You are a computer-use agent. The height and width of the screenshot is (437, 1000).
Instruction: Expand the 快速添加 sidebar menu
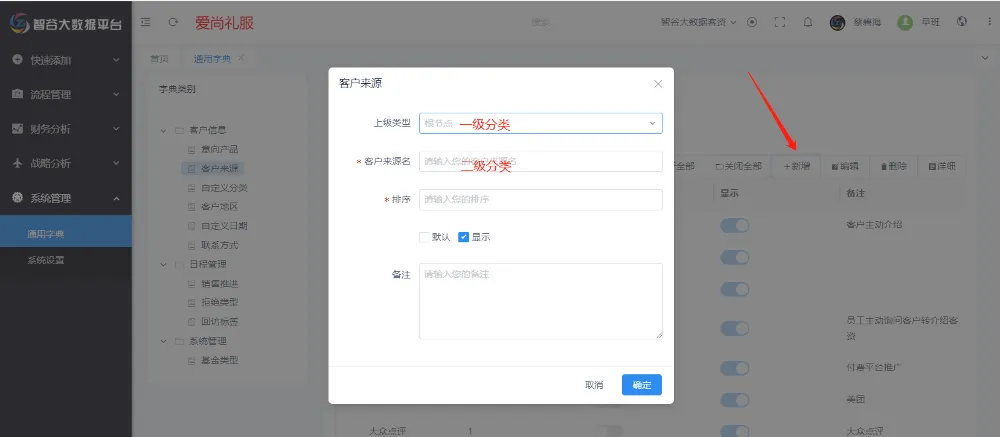click(65, 60)
